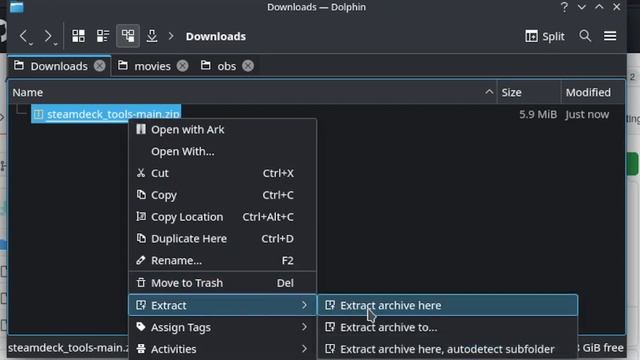Click the download/sort toolbar icon
This screenshot has width=640, height=360.
click(152, 36)
